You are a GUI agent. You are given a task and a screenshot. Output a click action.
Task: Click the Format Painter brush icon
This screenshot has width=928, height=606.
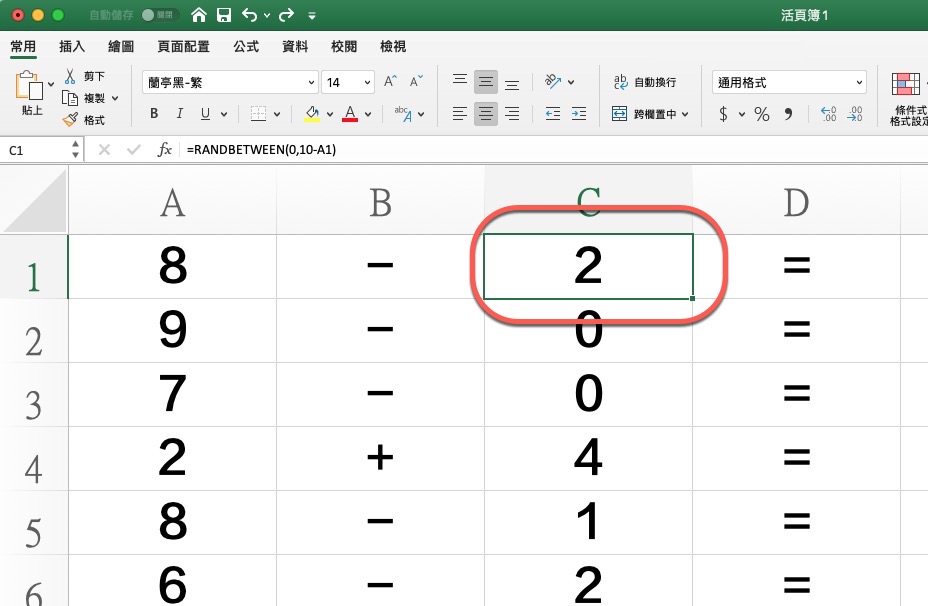tap(70, 120)
